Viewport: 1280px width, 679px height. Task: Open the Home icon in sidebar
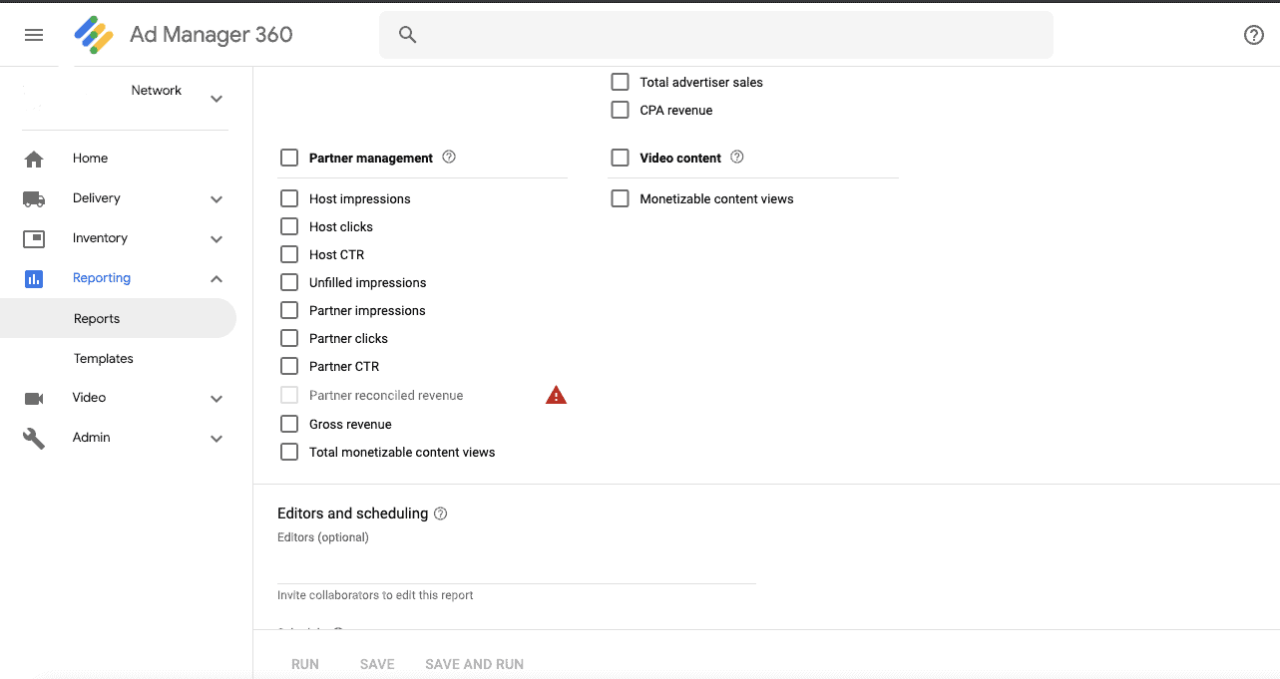click(x=33, y=158)
